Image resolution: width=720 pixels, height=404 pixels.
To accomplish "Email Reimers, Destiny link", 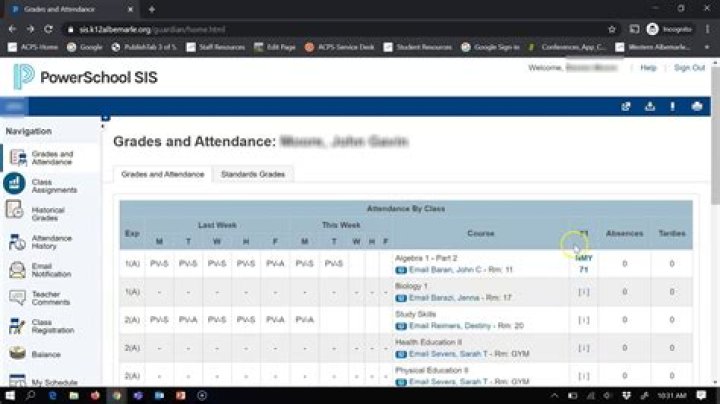I will 466,326.
